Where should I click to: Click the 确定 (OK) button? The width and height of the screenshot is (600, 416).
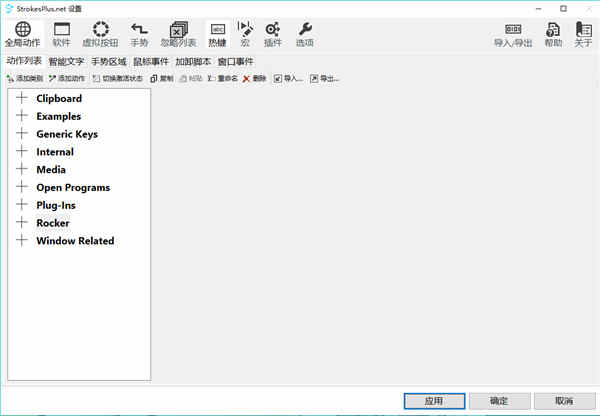[499, 401]
